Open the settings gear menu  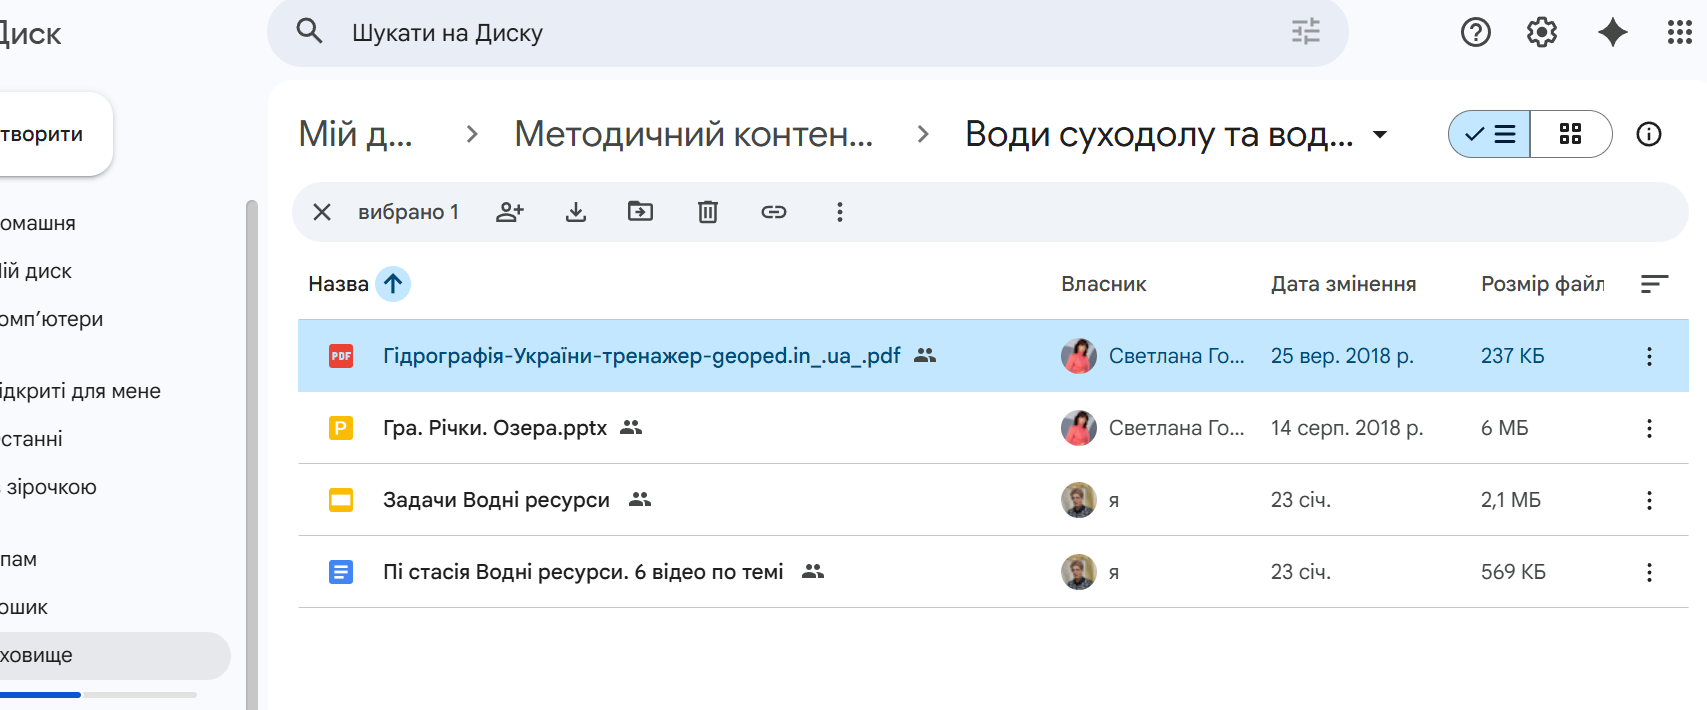point(1542,33)
